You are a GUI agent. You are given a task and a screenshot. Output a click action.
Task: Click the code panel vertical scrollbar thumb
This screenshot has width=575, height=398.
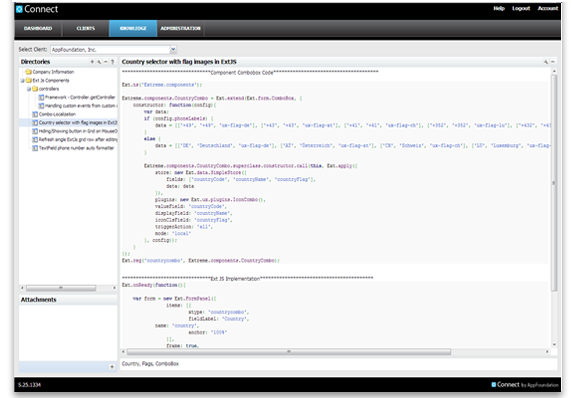(554, 183)
